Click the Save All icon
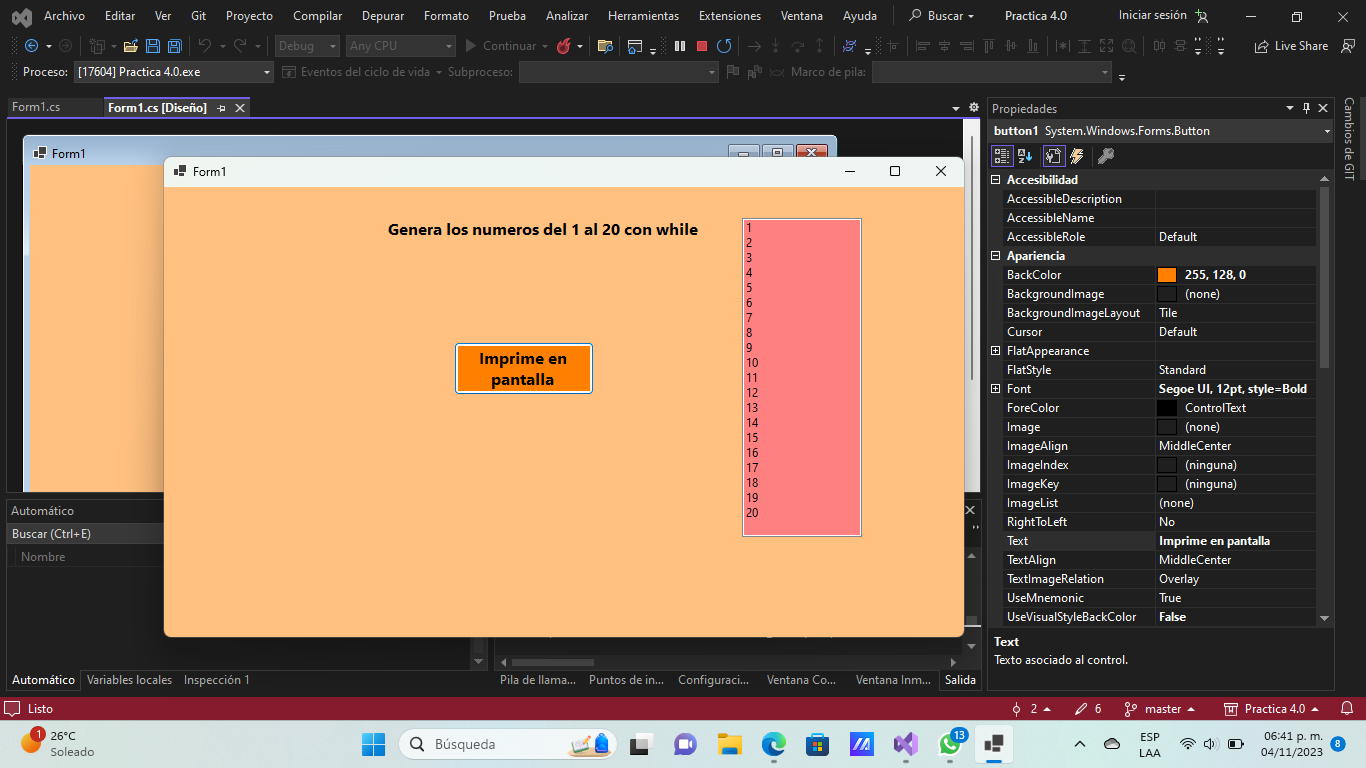 tap(173, 46)
